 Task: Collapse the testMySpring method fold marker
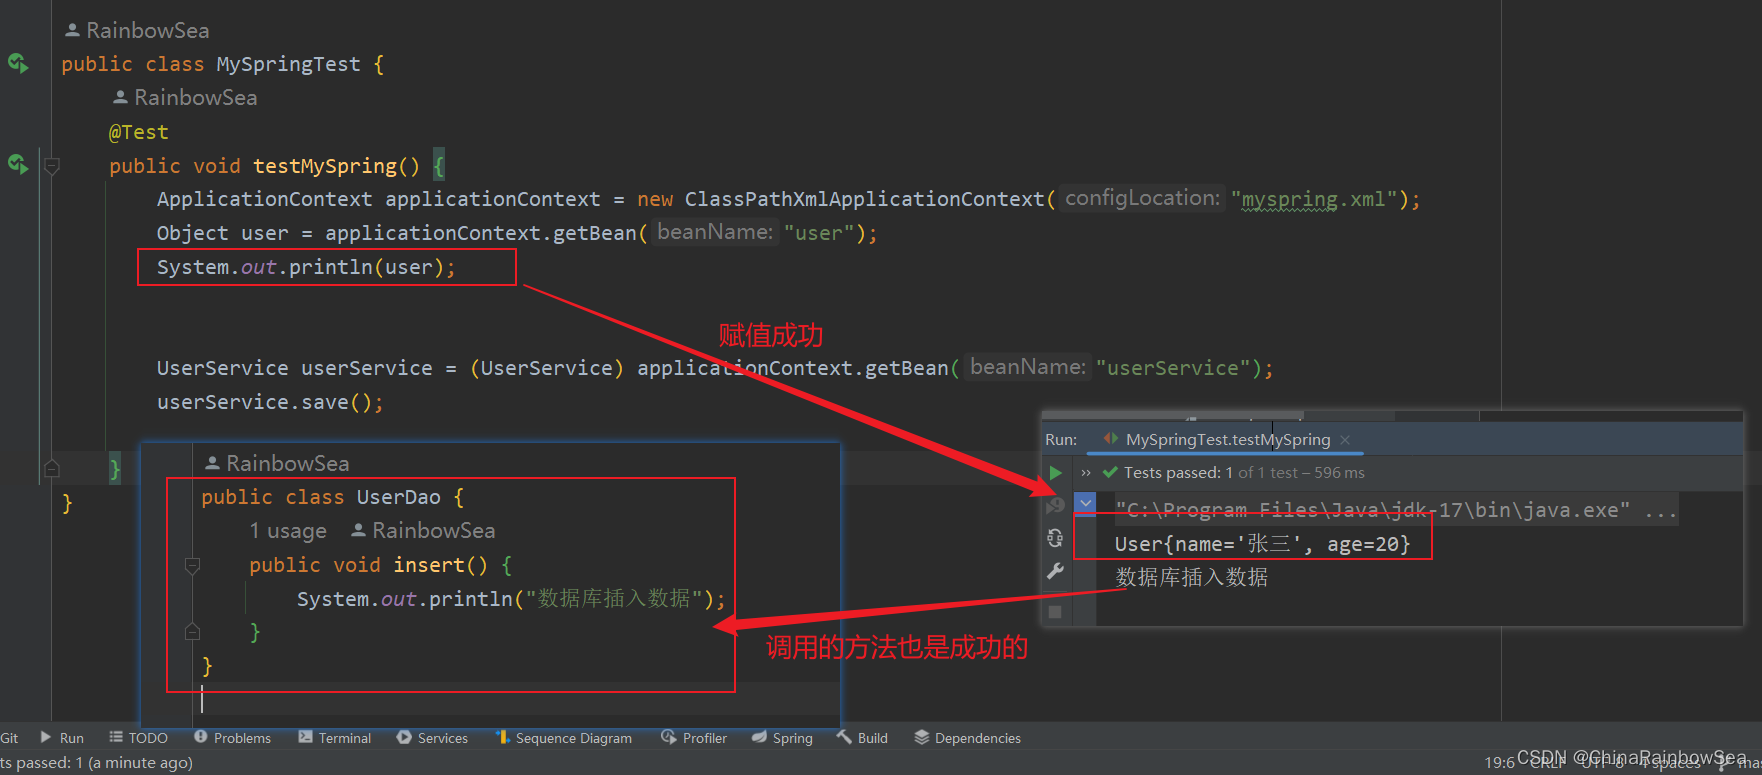(x=52, y=166)
